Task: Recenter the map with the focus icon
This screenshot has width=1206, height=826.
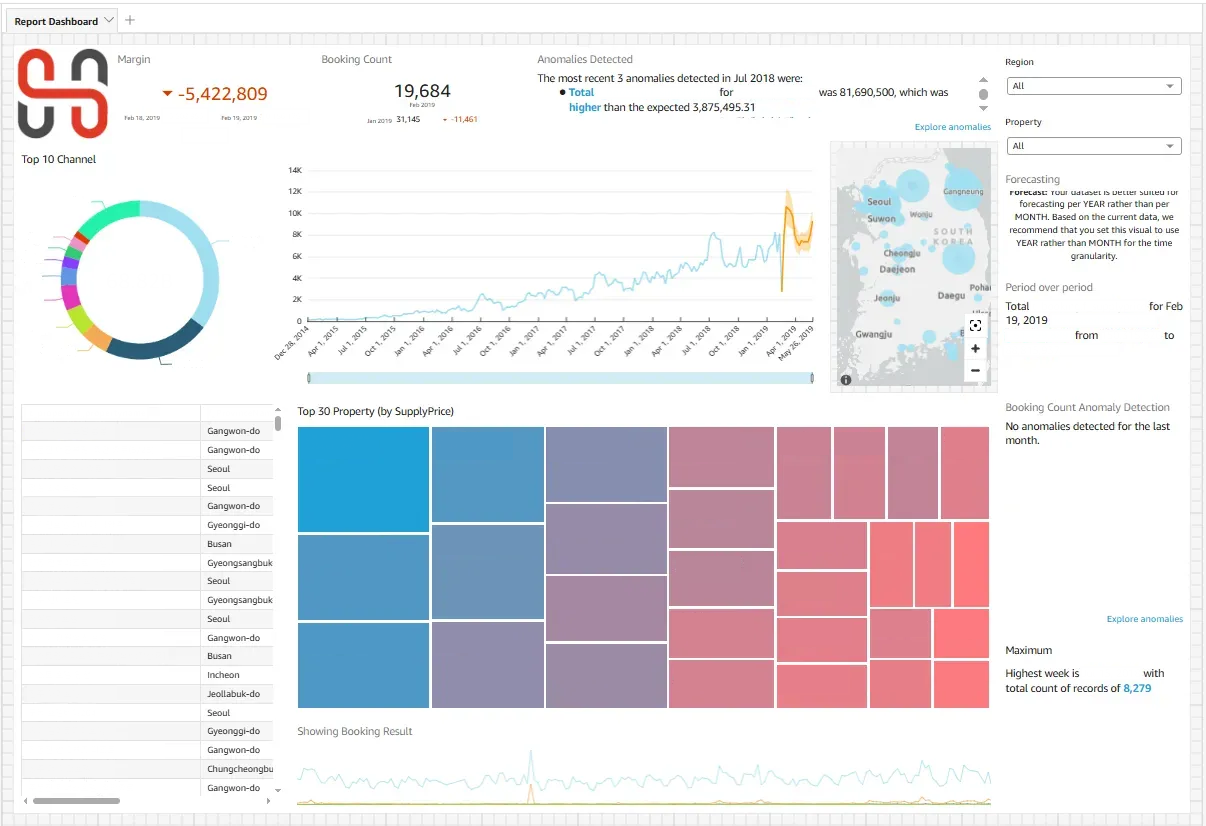Action: click(x=975, y=326)
